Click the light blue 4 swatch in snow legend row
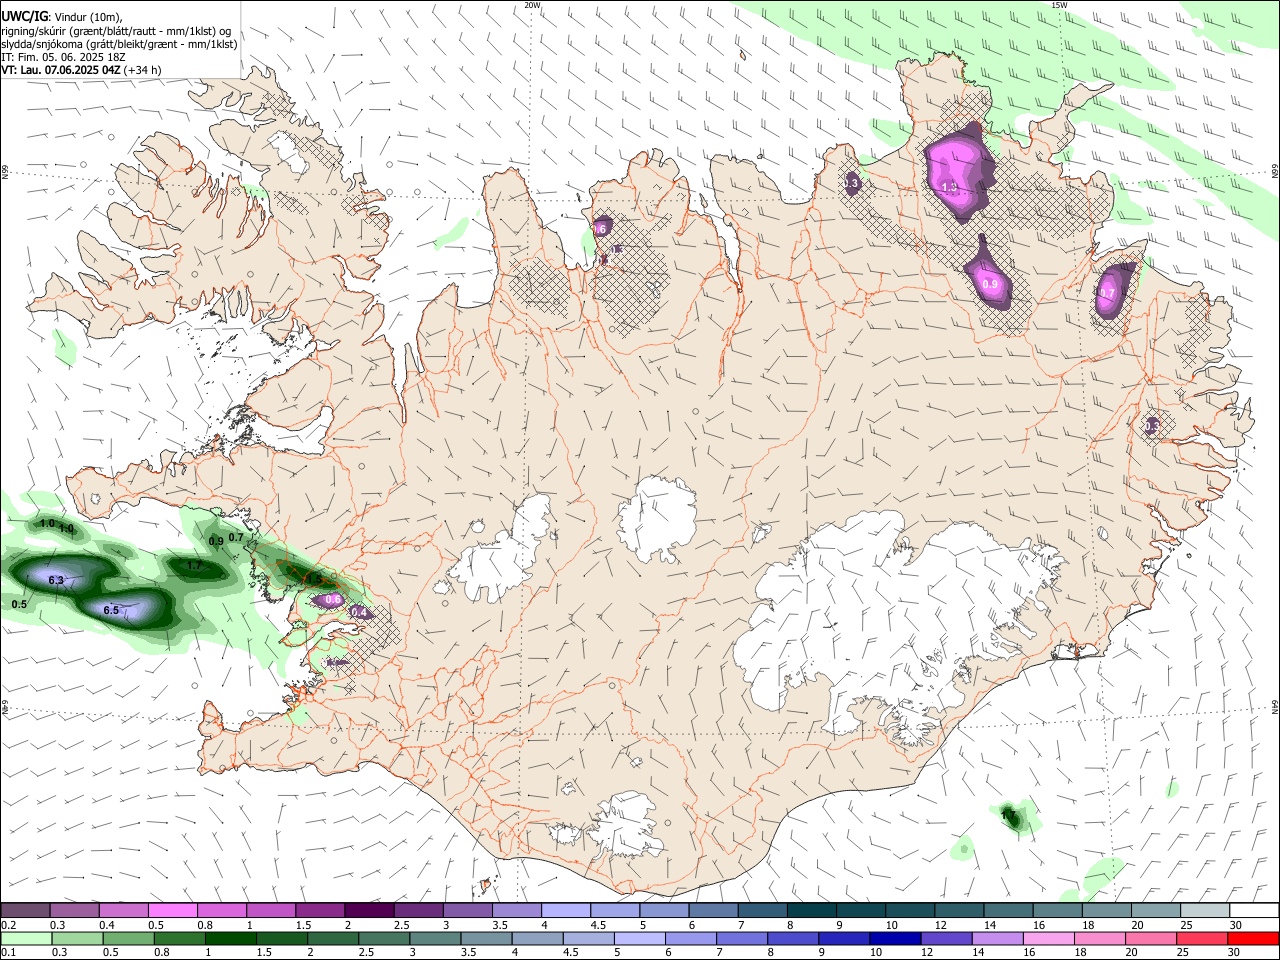The height and width of the screenshot is (960, 1280). click(566, 910)
